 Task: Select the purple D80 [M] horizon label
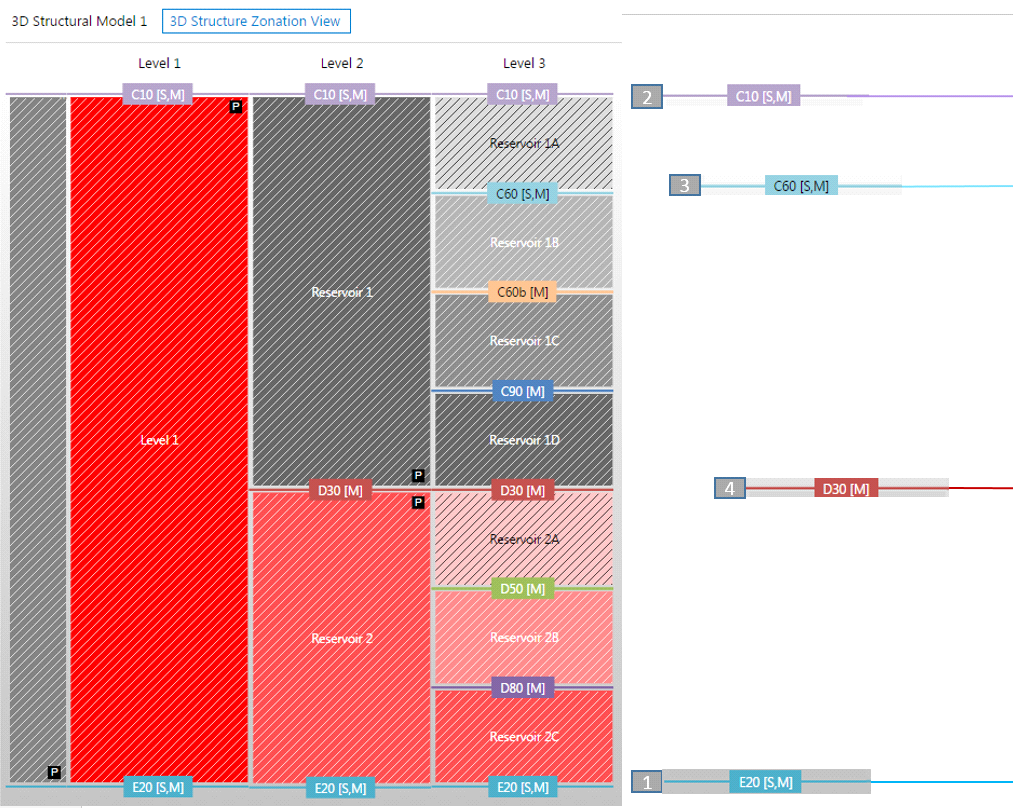coord(523,688)
